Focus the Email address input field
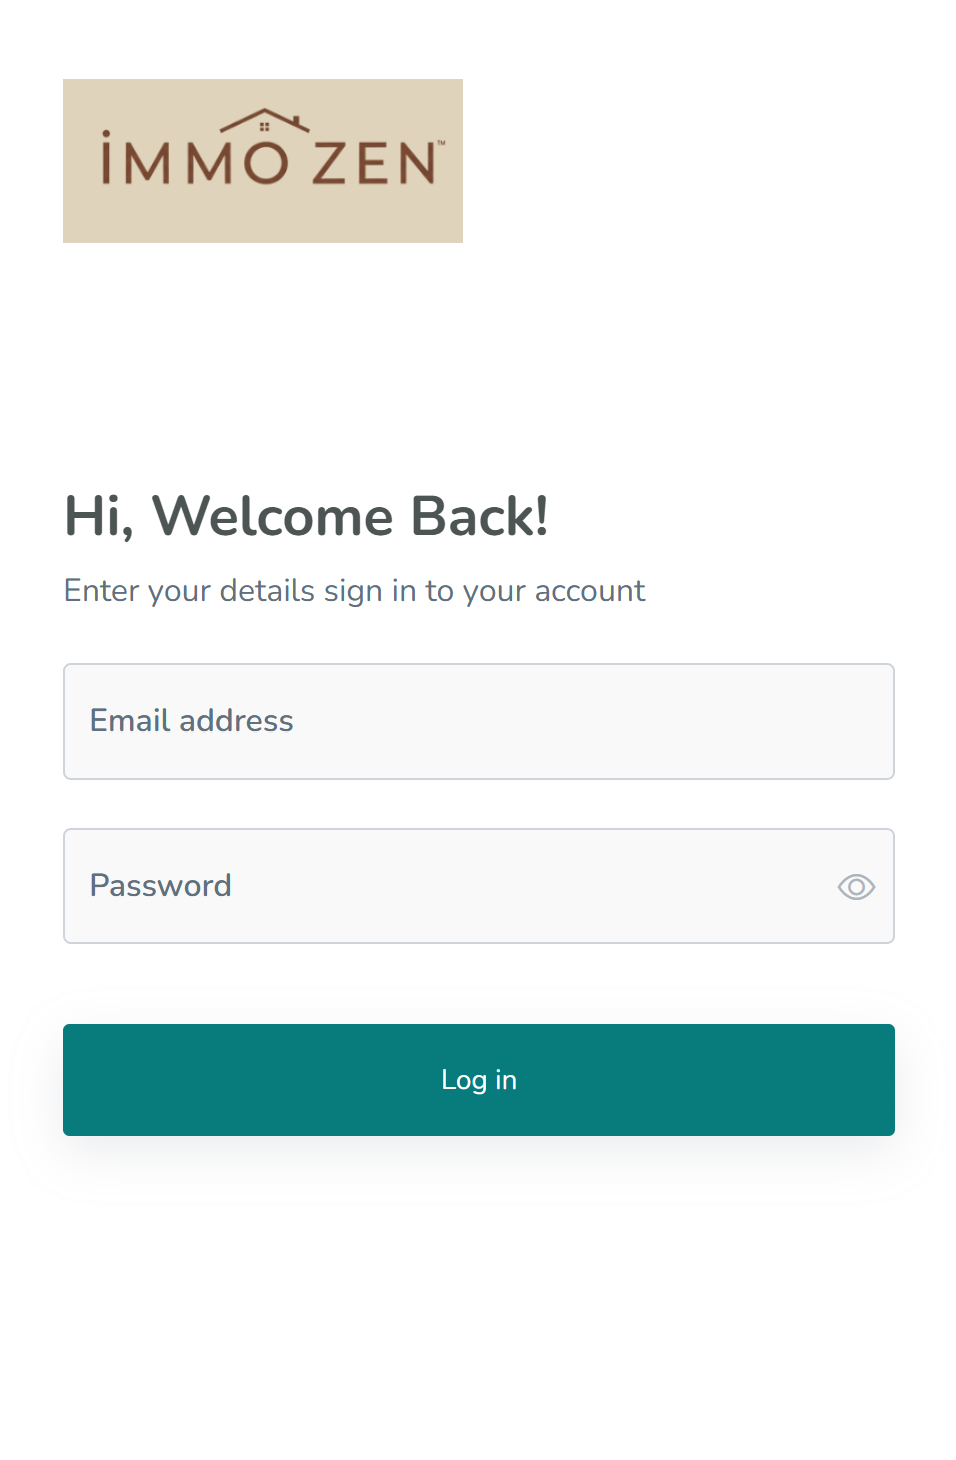 [478, 721]
